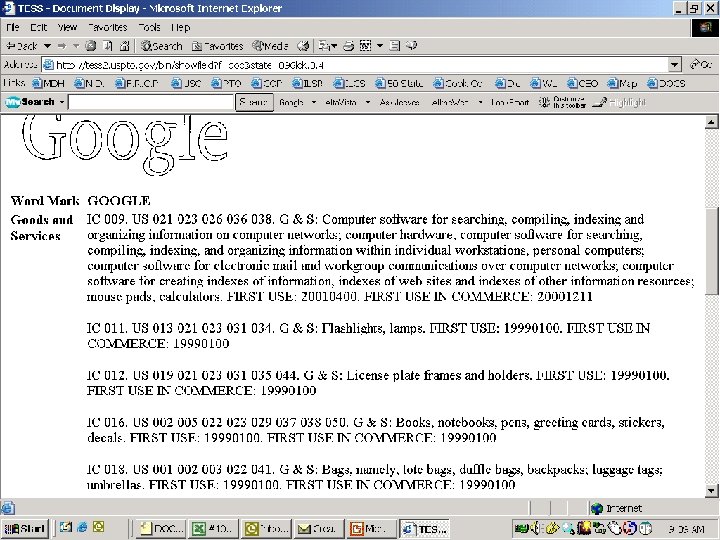Open the View menu
This screenshot has width=720, height=540.
pos(67,28)
